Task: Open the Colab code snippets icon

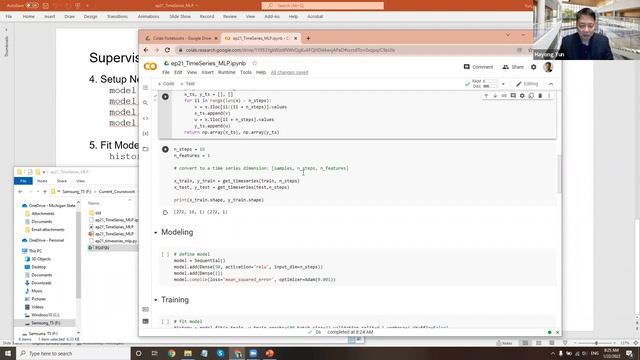Action: point(145,118)
